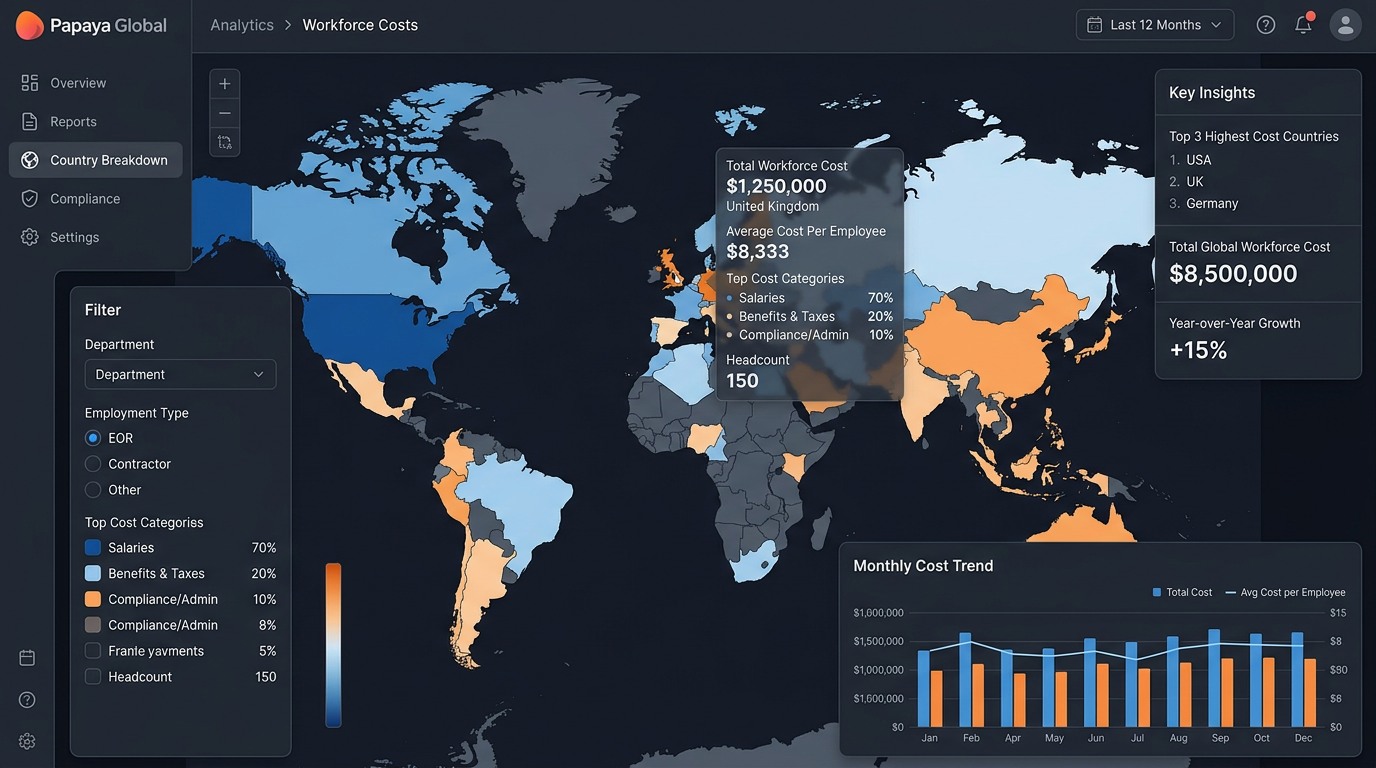Screen dimensions: 1376x768
Task: Select the EOR employment type
Action: click(93, 438)
